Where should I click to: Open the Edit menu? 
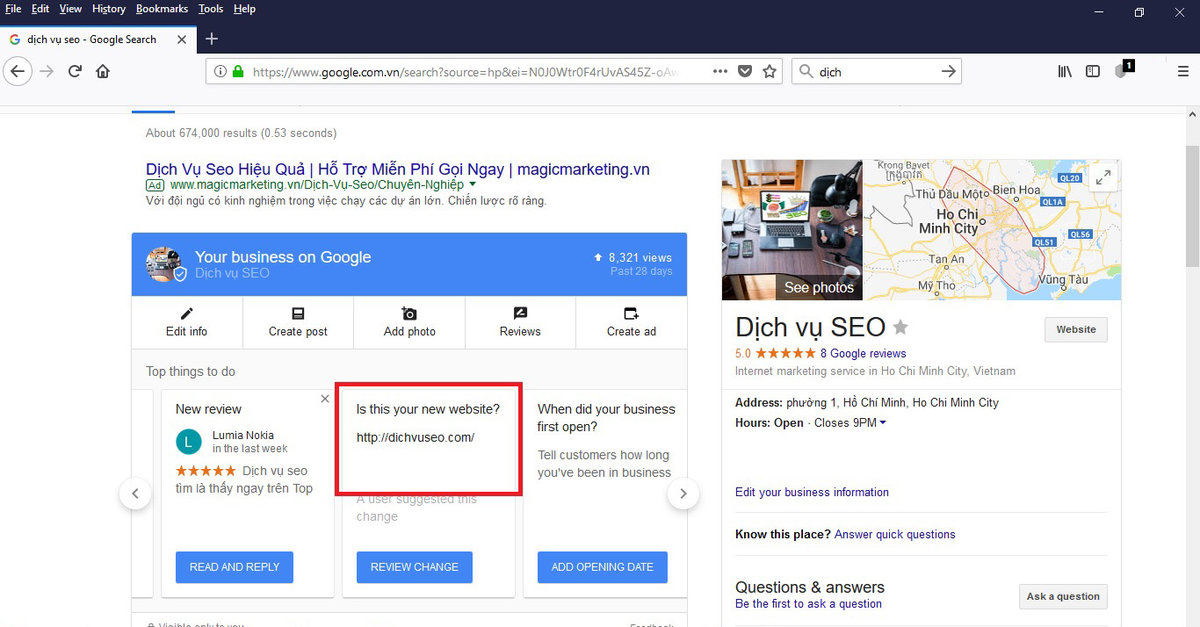click(40, 9)
